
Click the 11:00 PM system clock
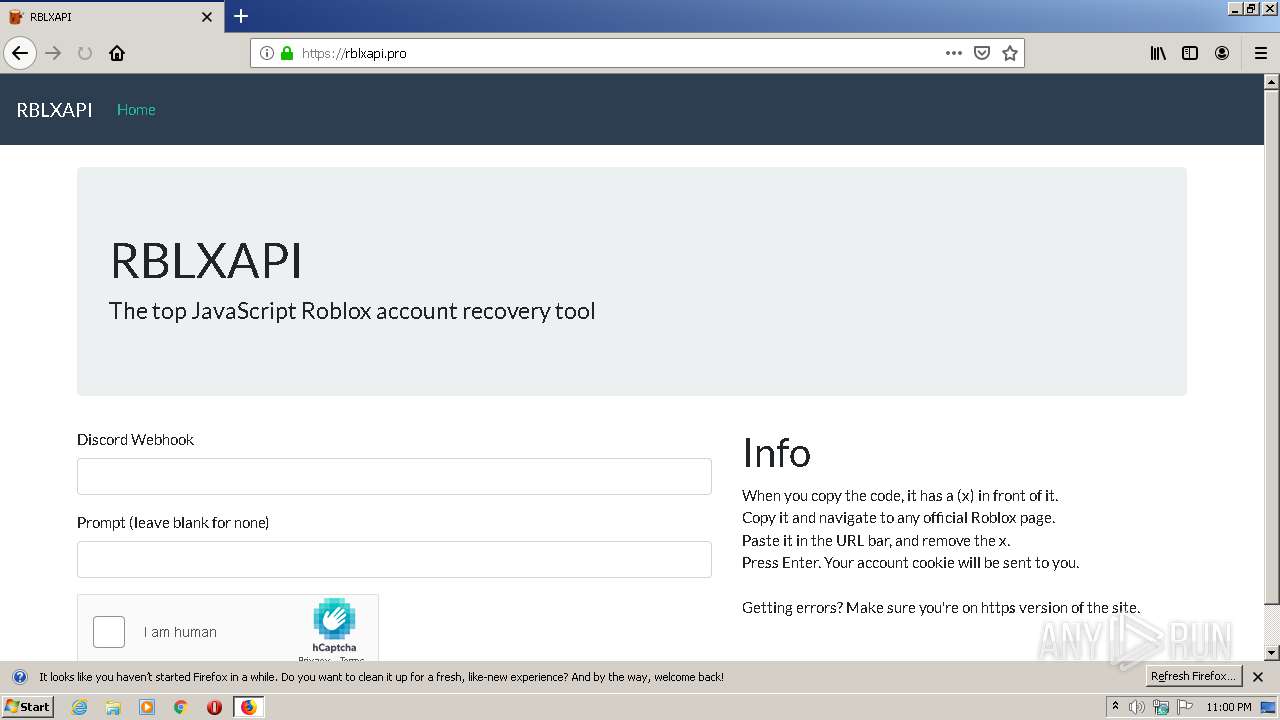[x=1229, y=707]
